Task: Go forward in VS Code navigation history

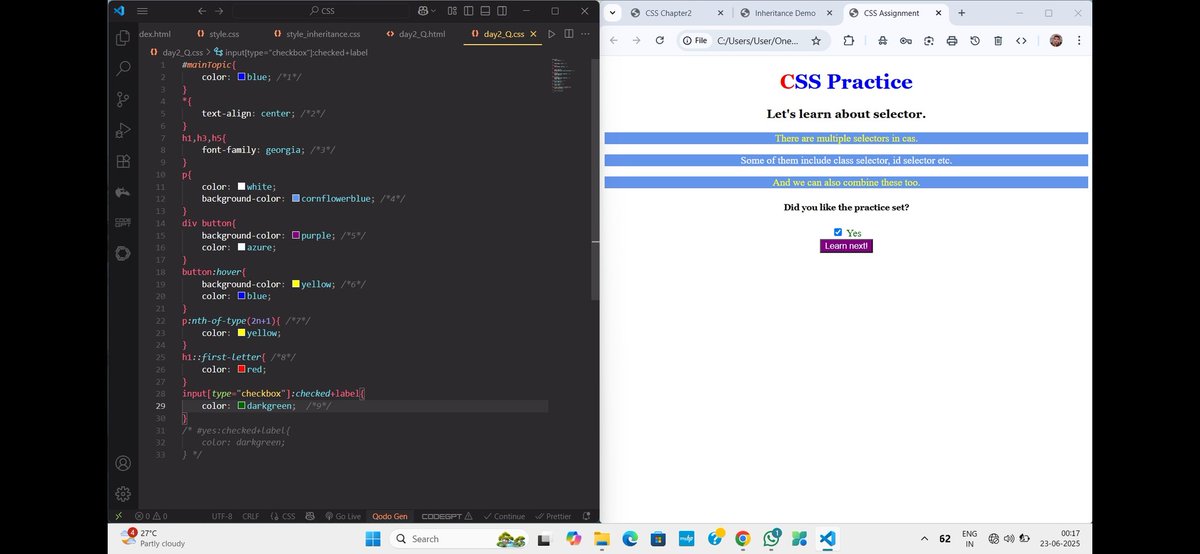Action: click(x=219, y=11)
